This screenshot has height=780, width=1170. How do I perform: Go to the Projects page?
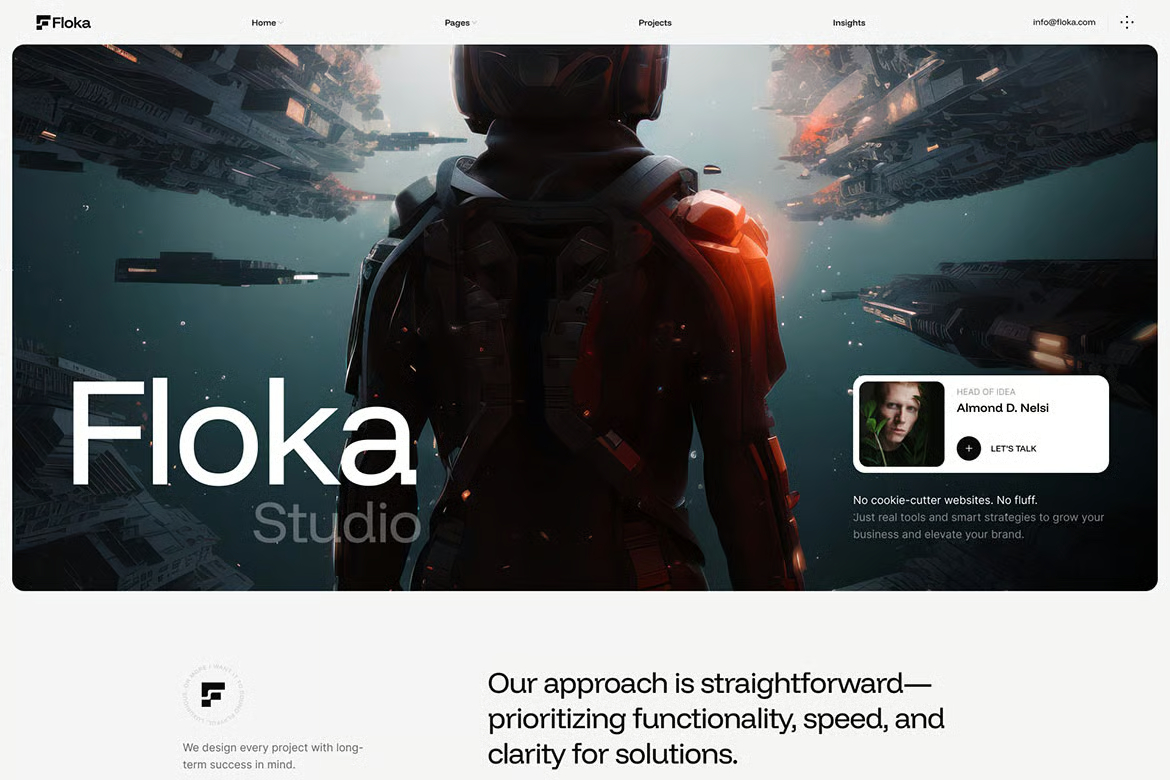tap(654, 23)
